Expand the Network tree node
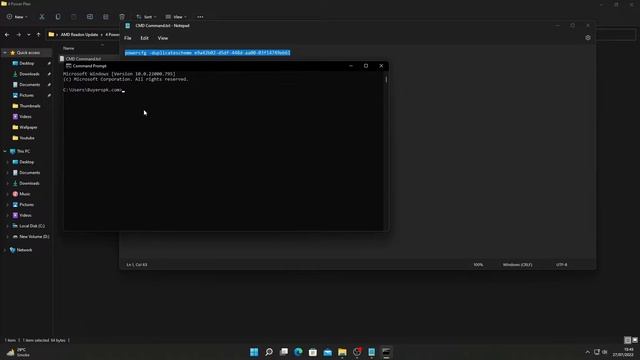Screen dimensions: 640x360 point(5,250)
